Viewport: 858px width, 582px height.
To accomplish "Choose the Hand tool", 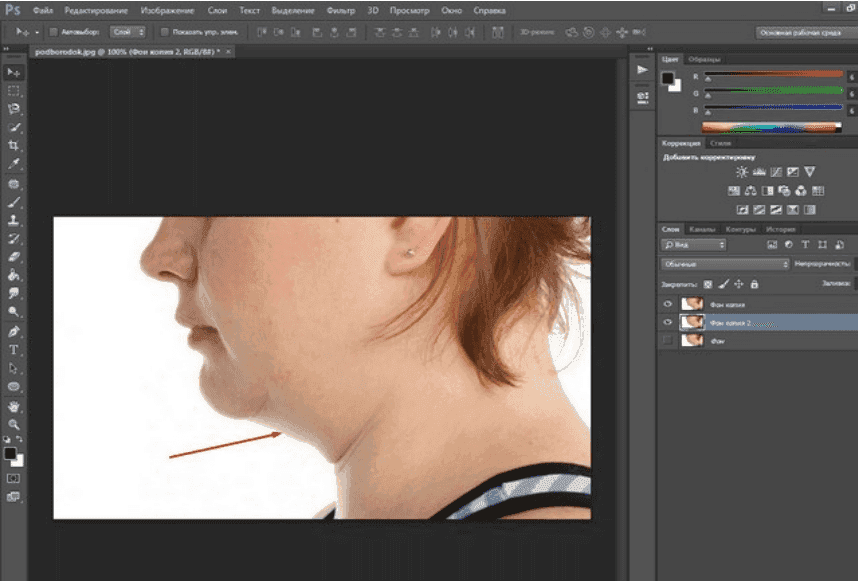I will pyautogui.click(x=14, y=407).
